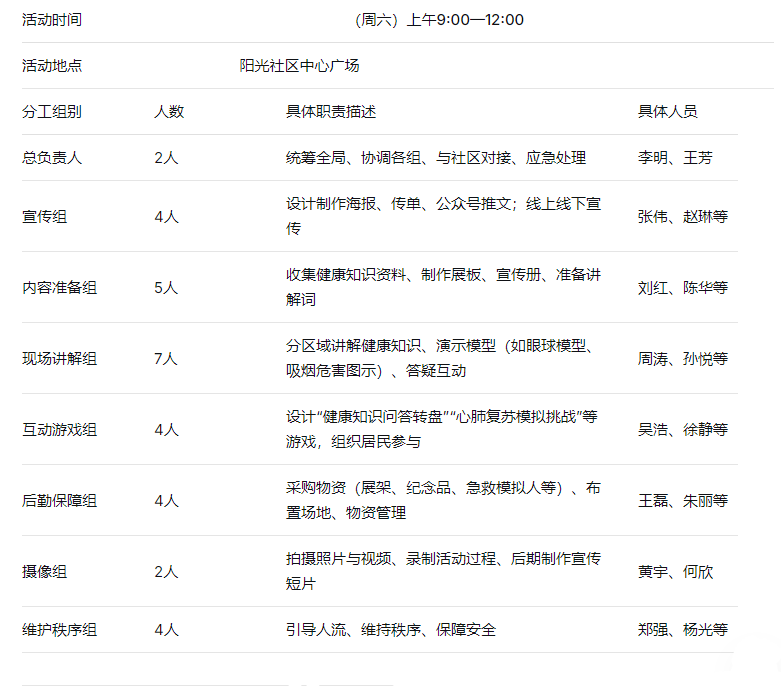Select the names 吴浩、徐静等

click(x=683, y=429)
